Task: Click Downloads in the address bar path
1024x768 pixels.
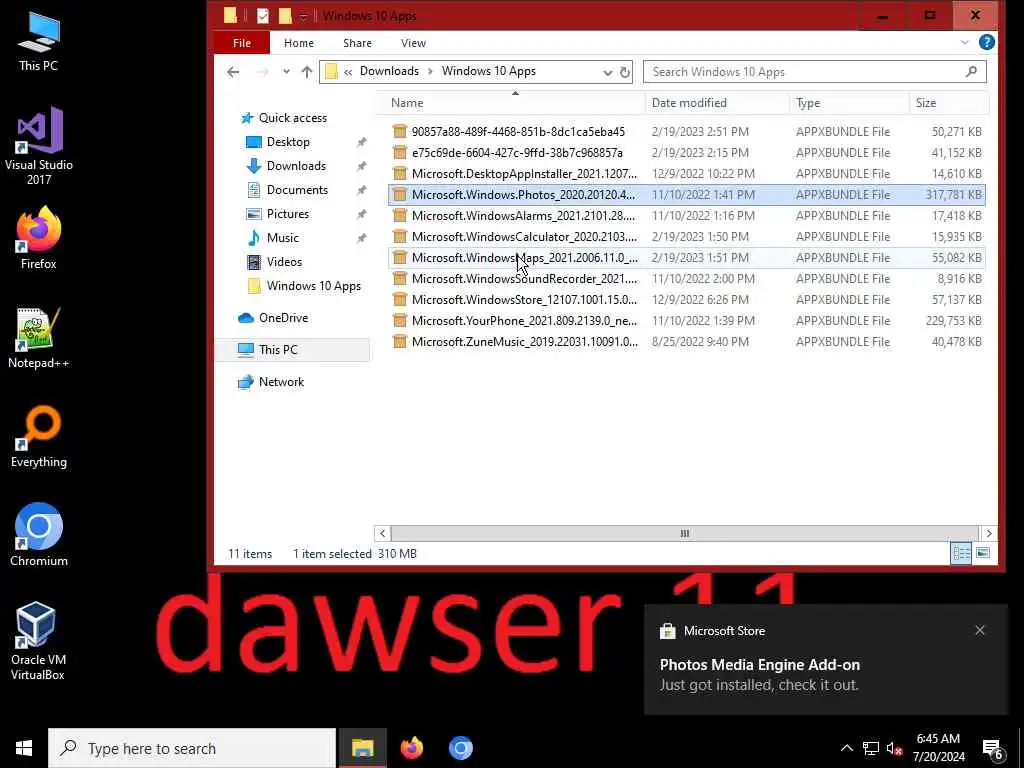Action: click(389, 71)
